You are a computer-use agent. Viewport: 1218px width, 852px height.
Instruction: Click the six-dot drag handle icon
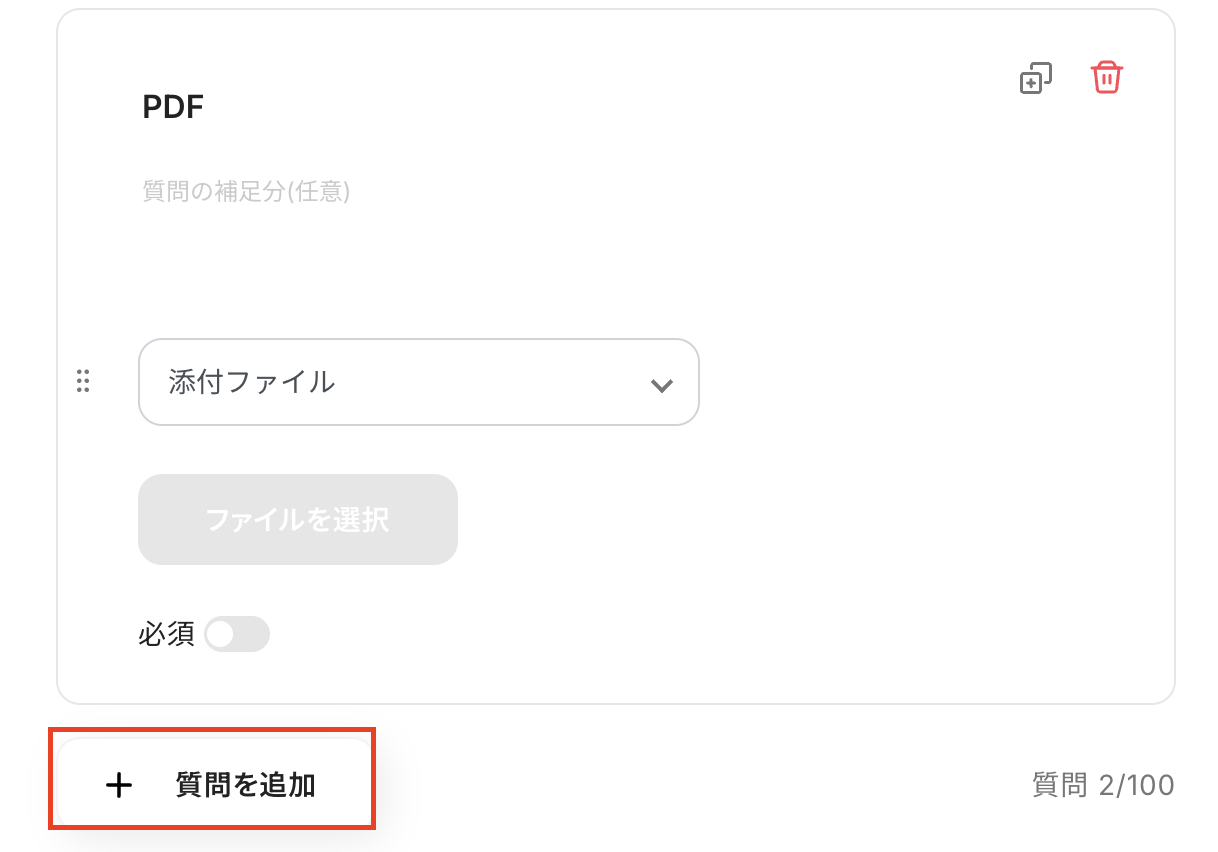84,381
